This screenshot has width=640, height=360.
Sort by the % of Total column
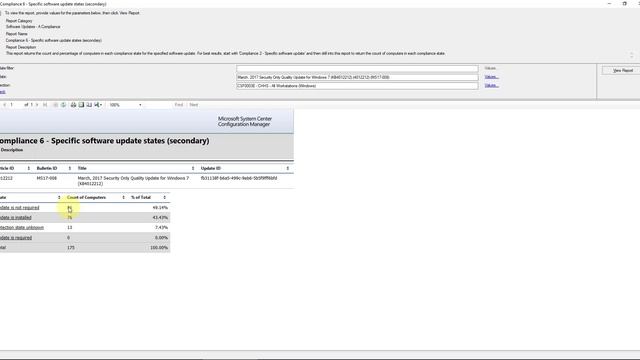(x=165, y=198)
